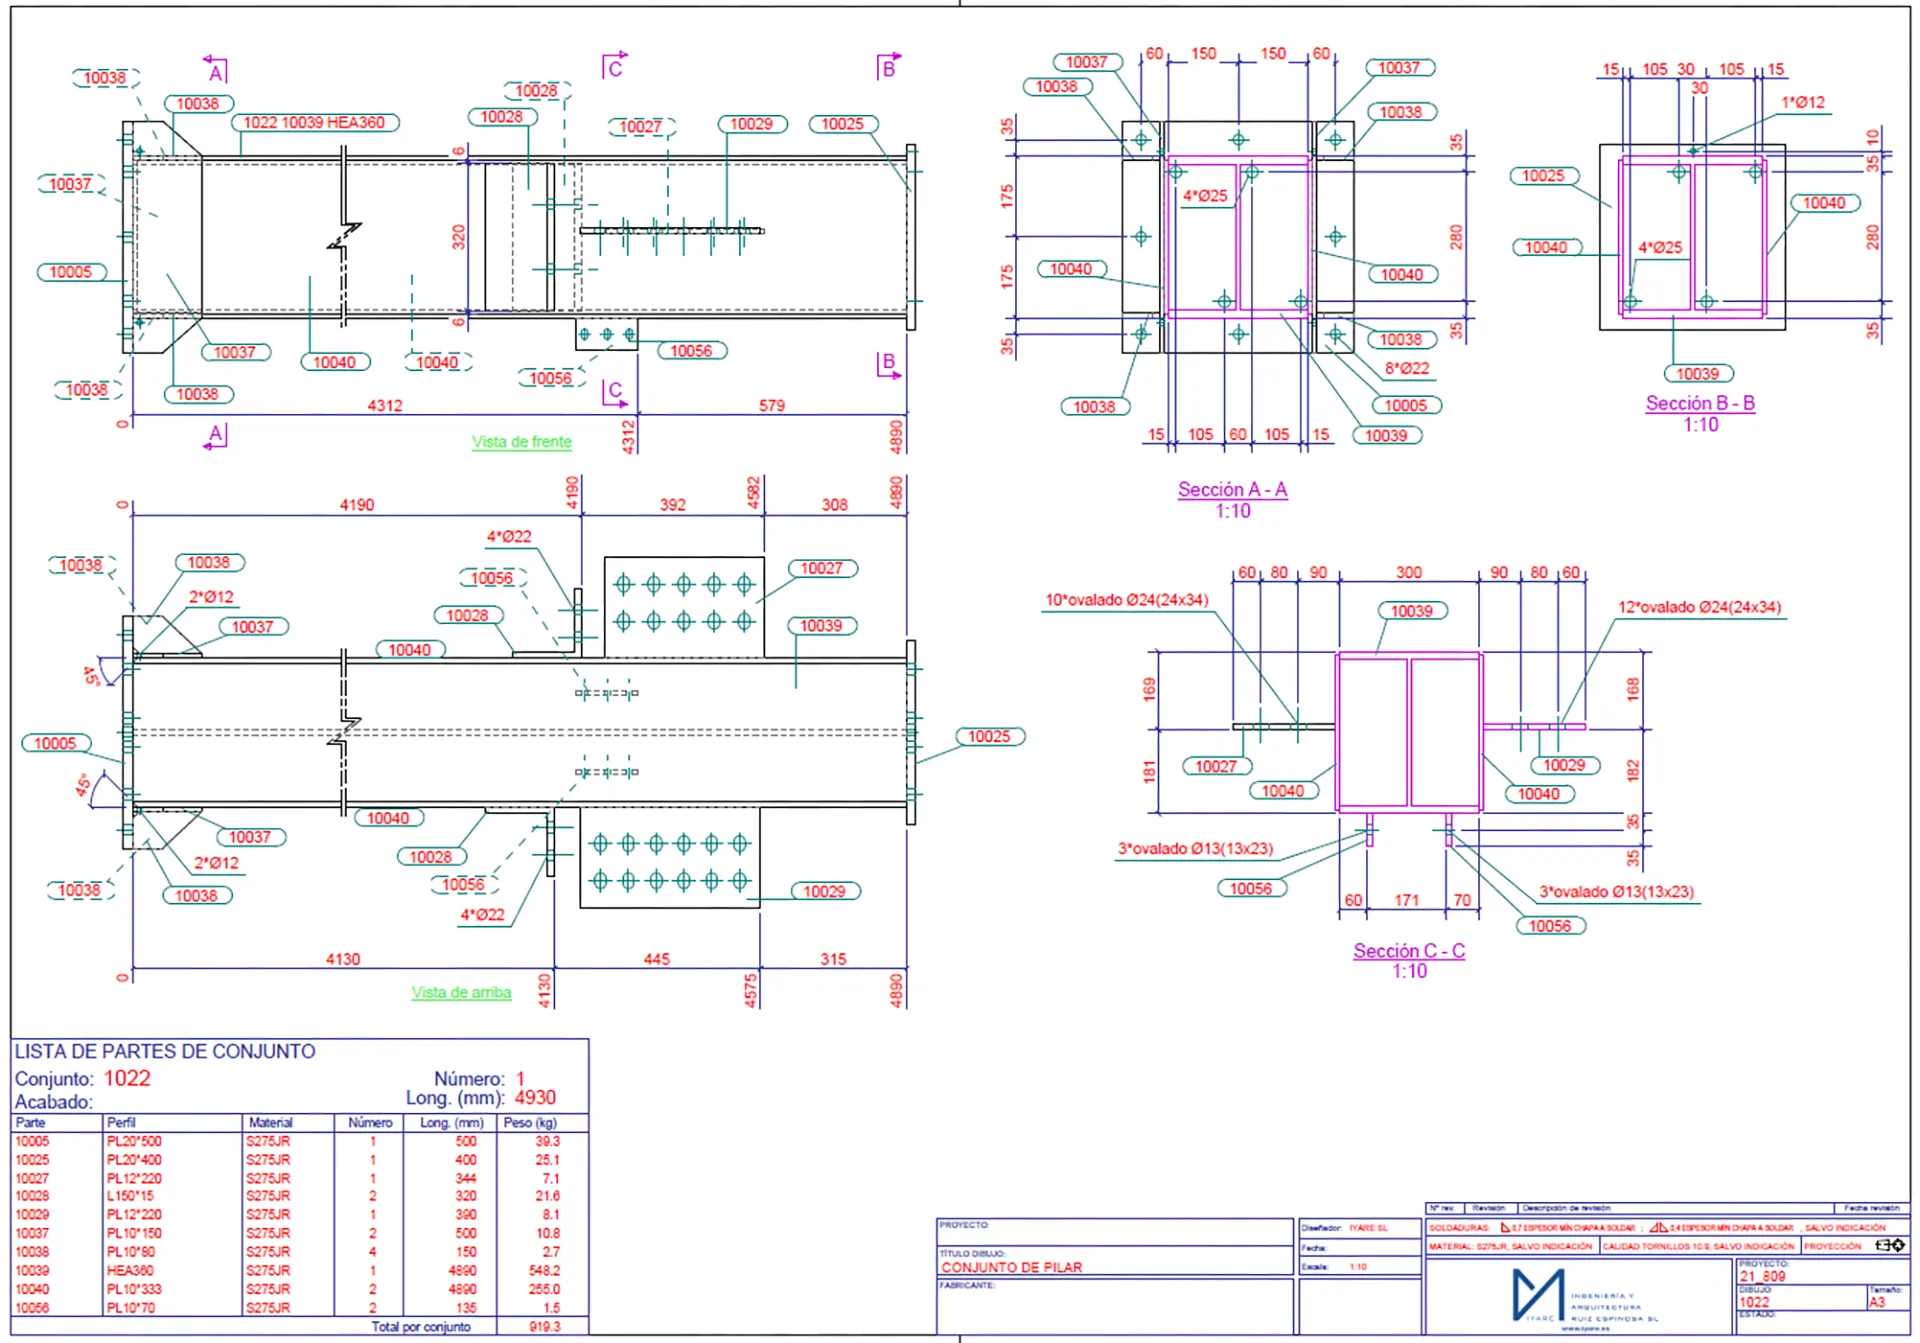
Task: Click the "Descripción de revisión" header
Action: (1566, 1208)
